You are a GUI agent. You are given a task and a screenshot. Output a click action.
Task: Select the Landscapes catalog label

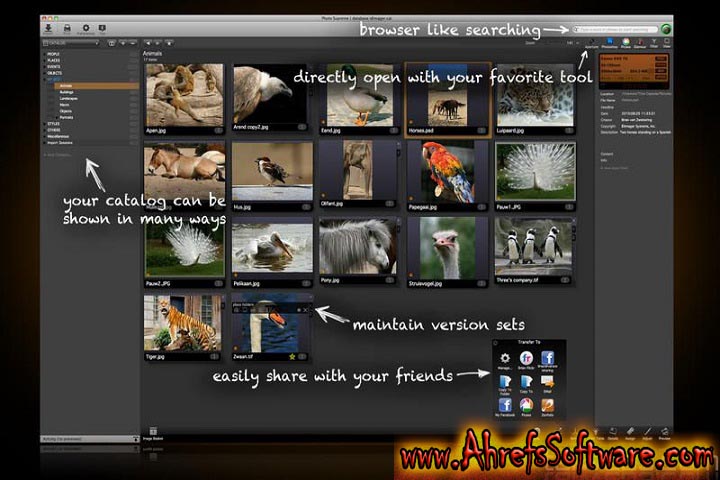coord(68,98)
